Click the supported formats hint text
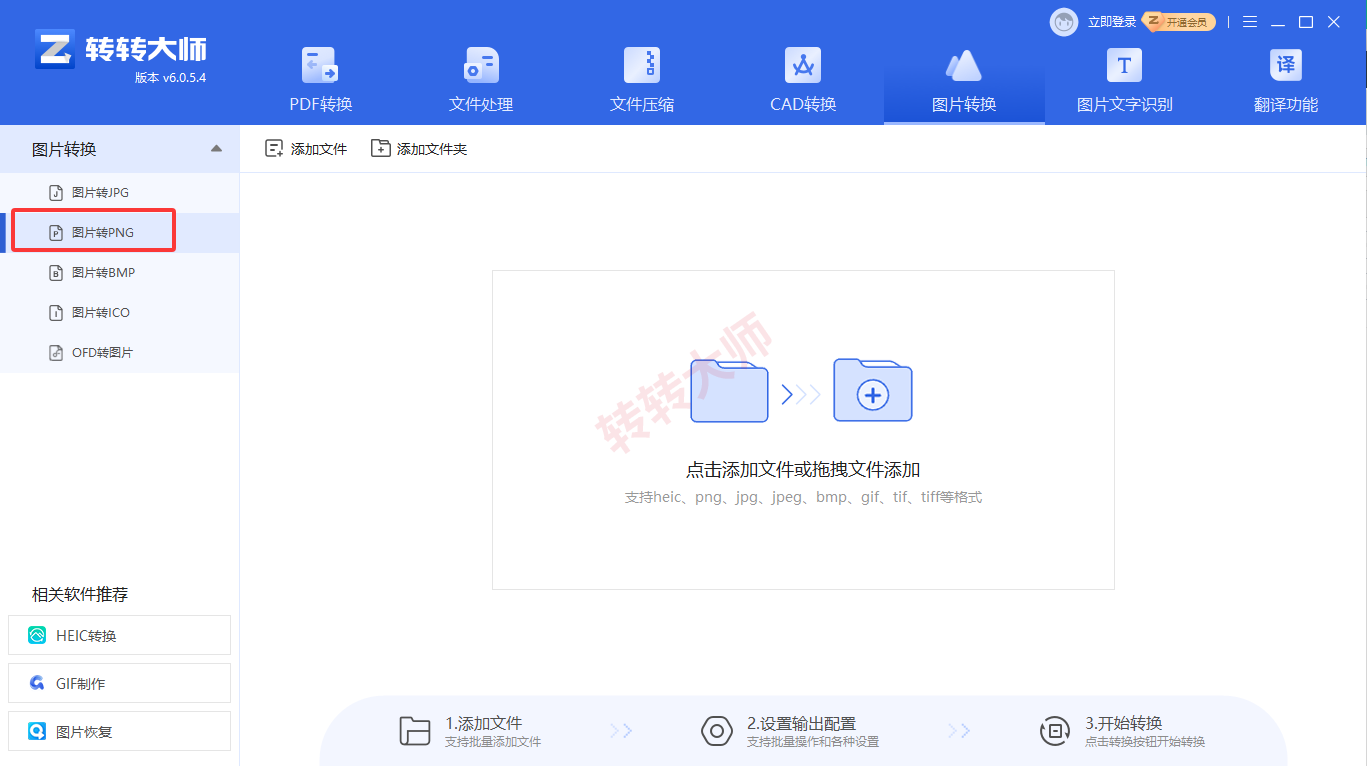Viewport: 1367px width, 766px height. pyautogui.click(x=803, y=497)
